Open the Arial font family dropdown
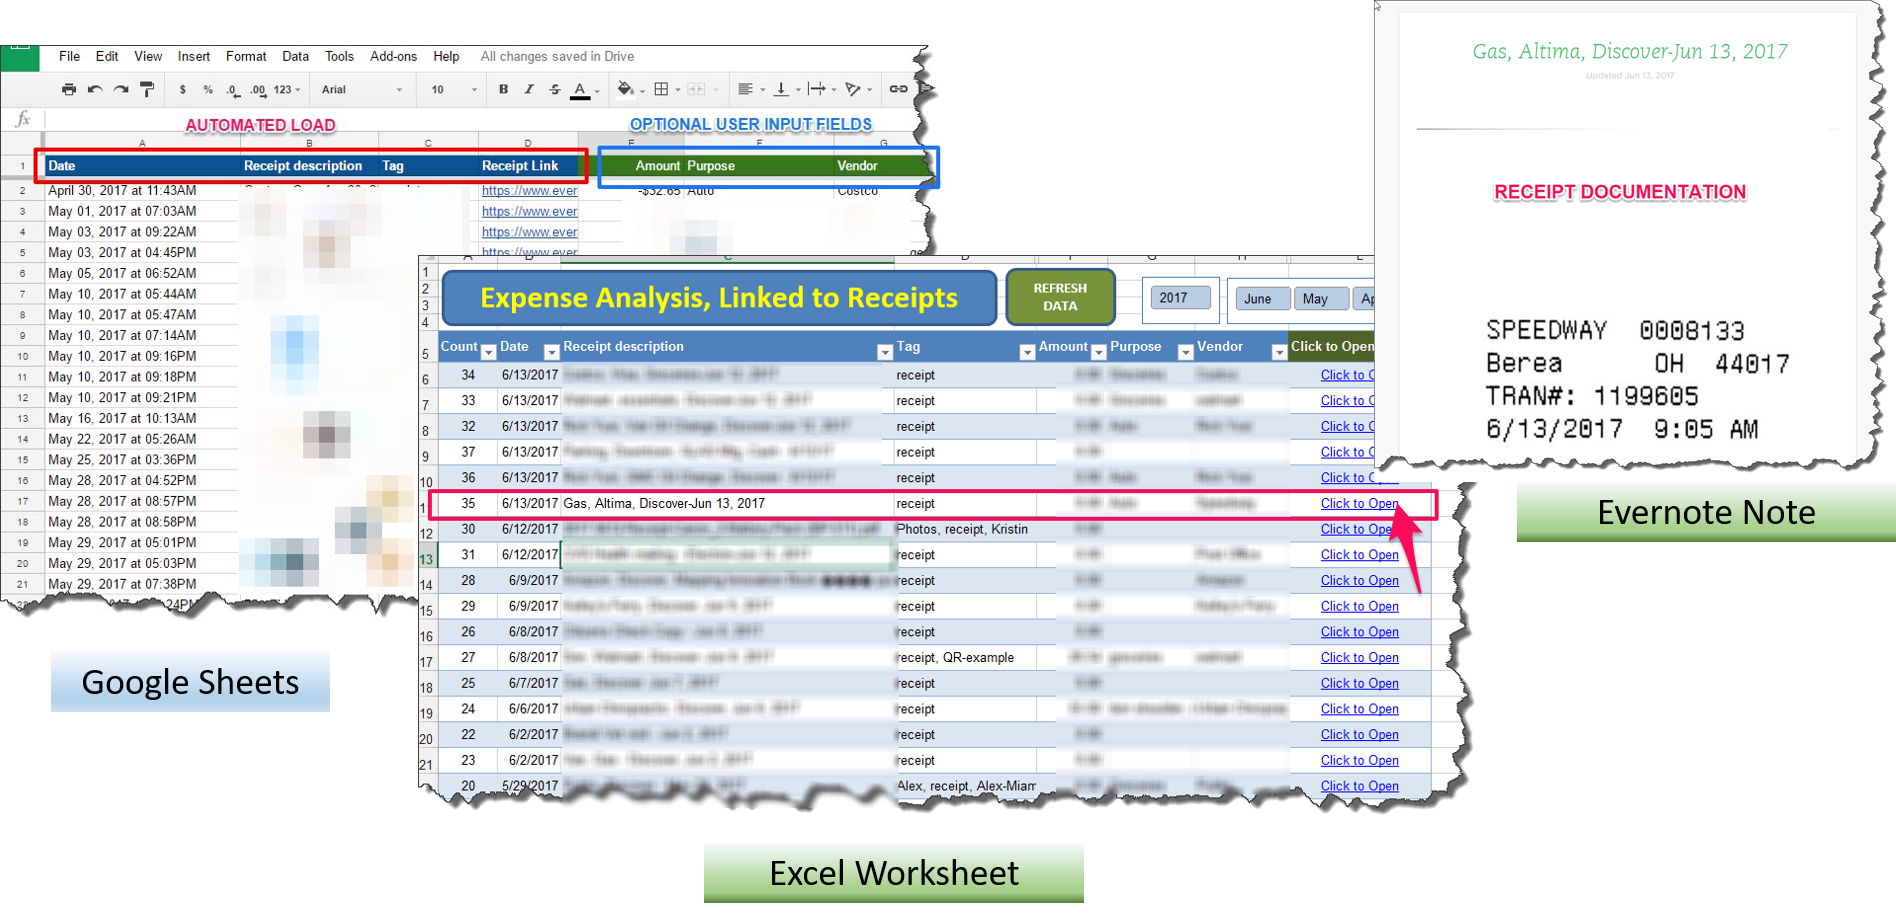The image size is (1896, 918). click(362, 90)
